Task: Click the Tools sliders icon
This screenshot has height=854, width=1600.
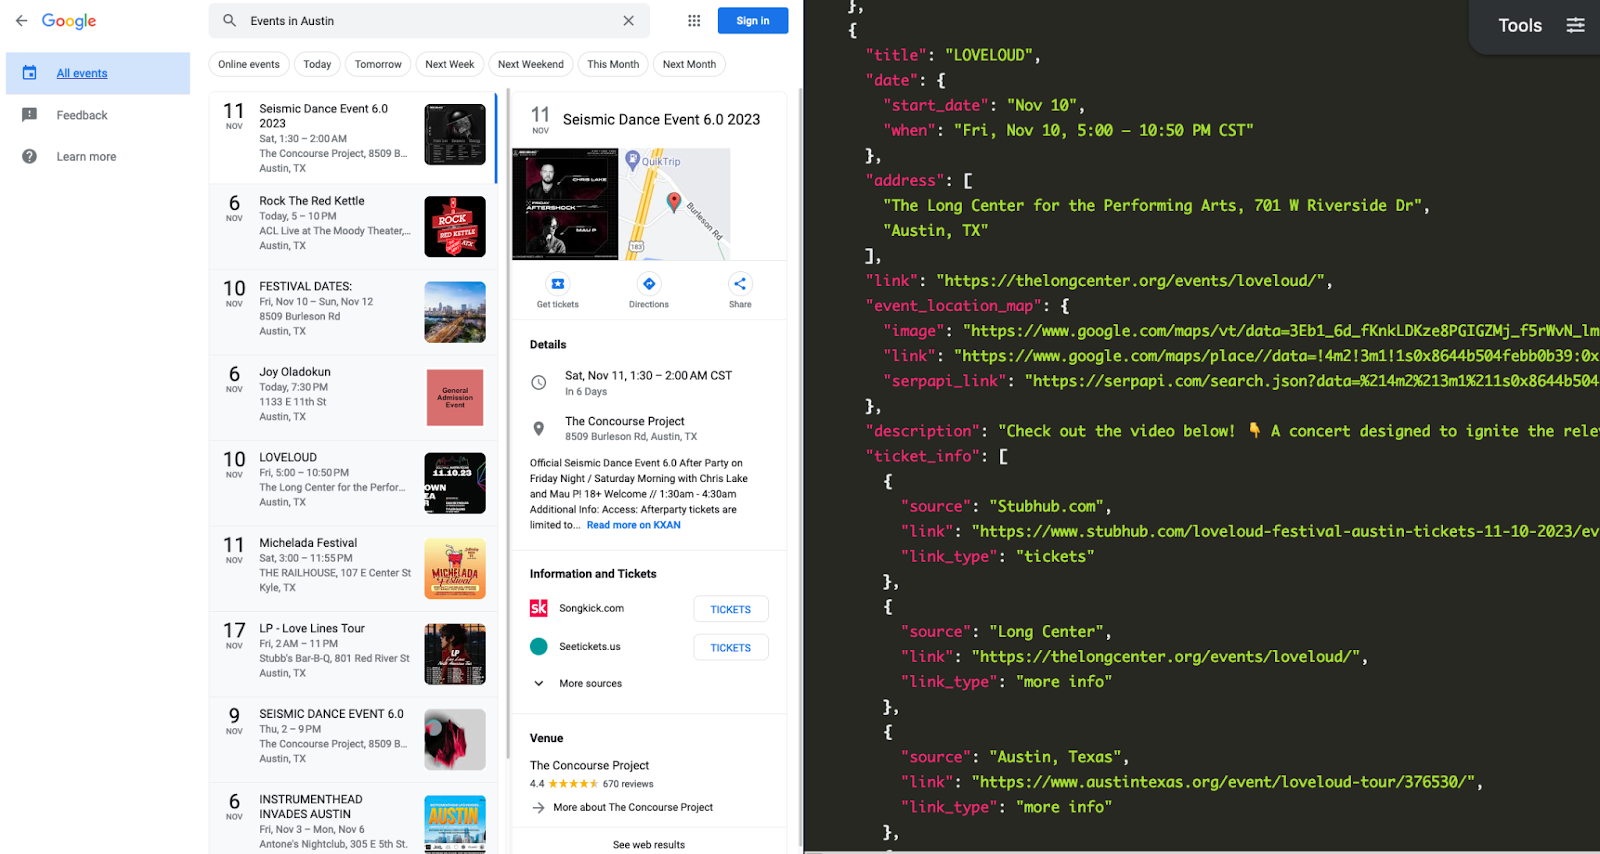Action: [1576, 25]
